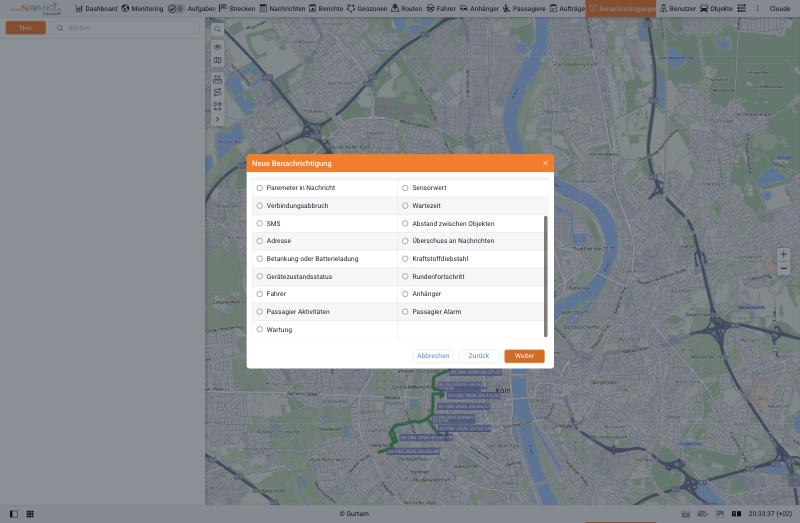Open the Dashboard tab
800x523 pixels.
pos(96,9)
